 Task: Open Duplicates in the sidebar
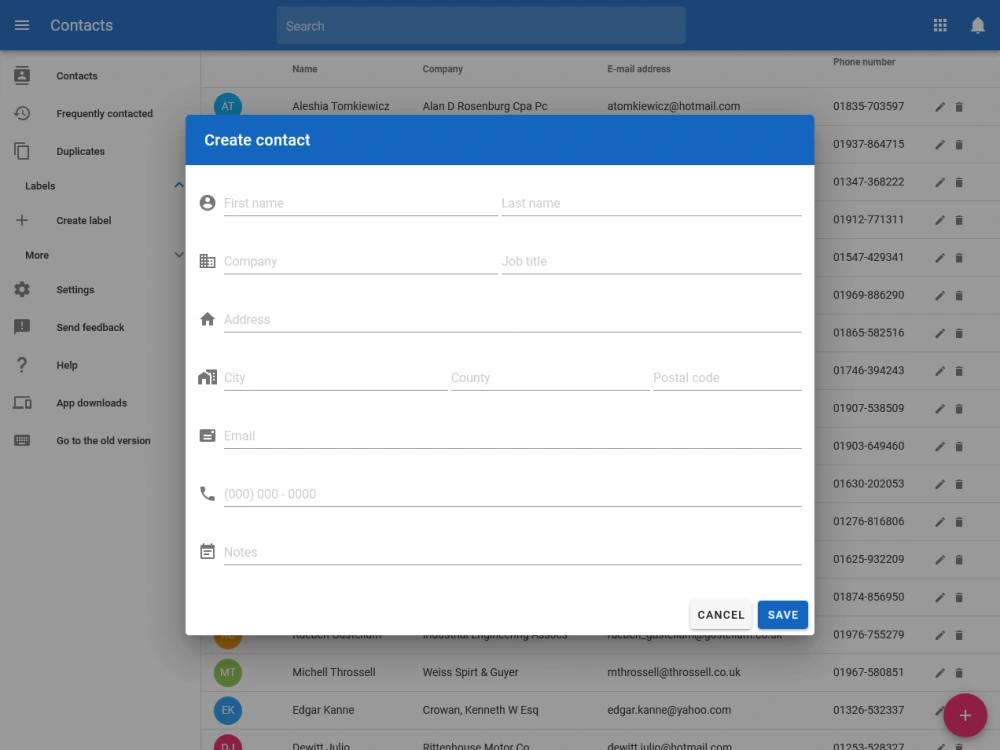80,151
